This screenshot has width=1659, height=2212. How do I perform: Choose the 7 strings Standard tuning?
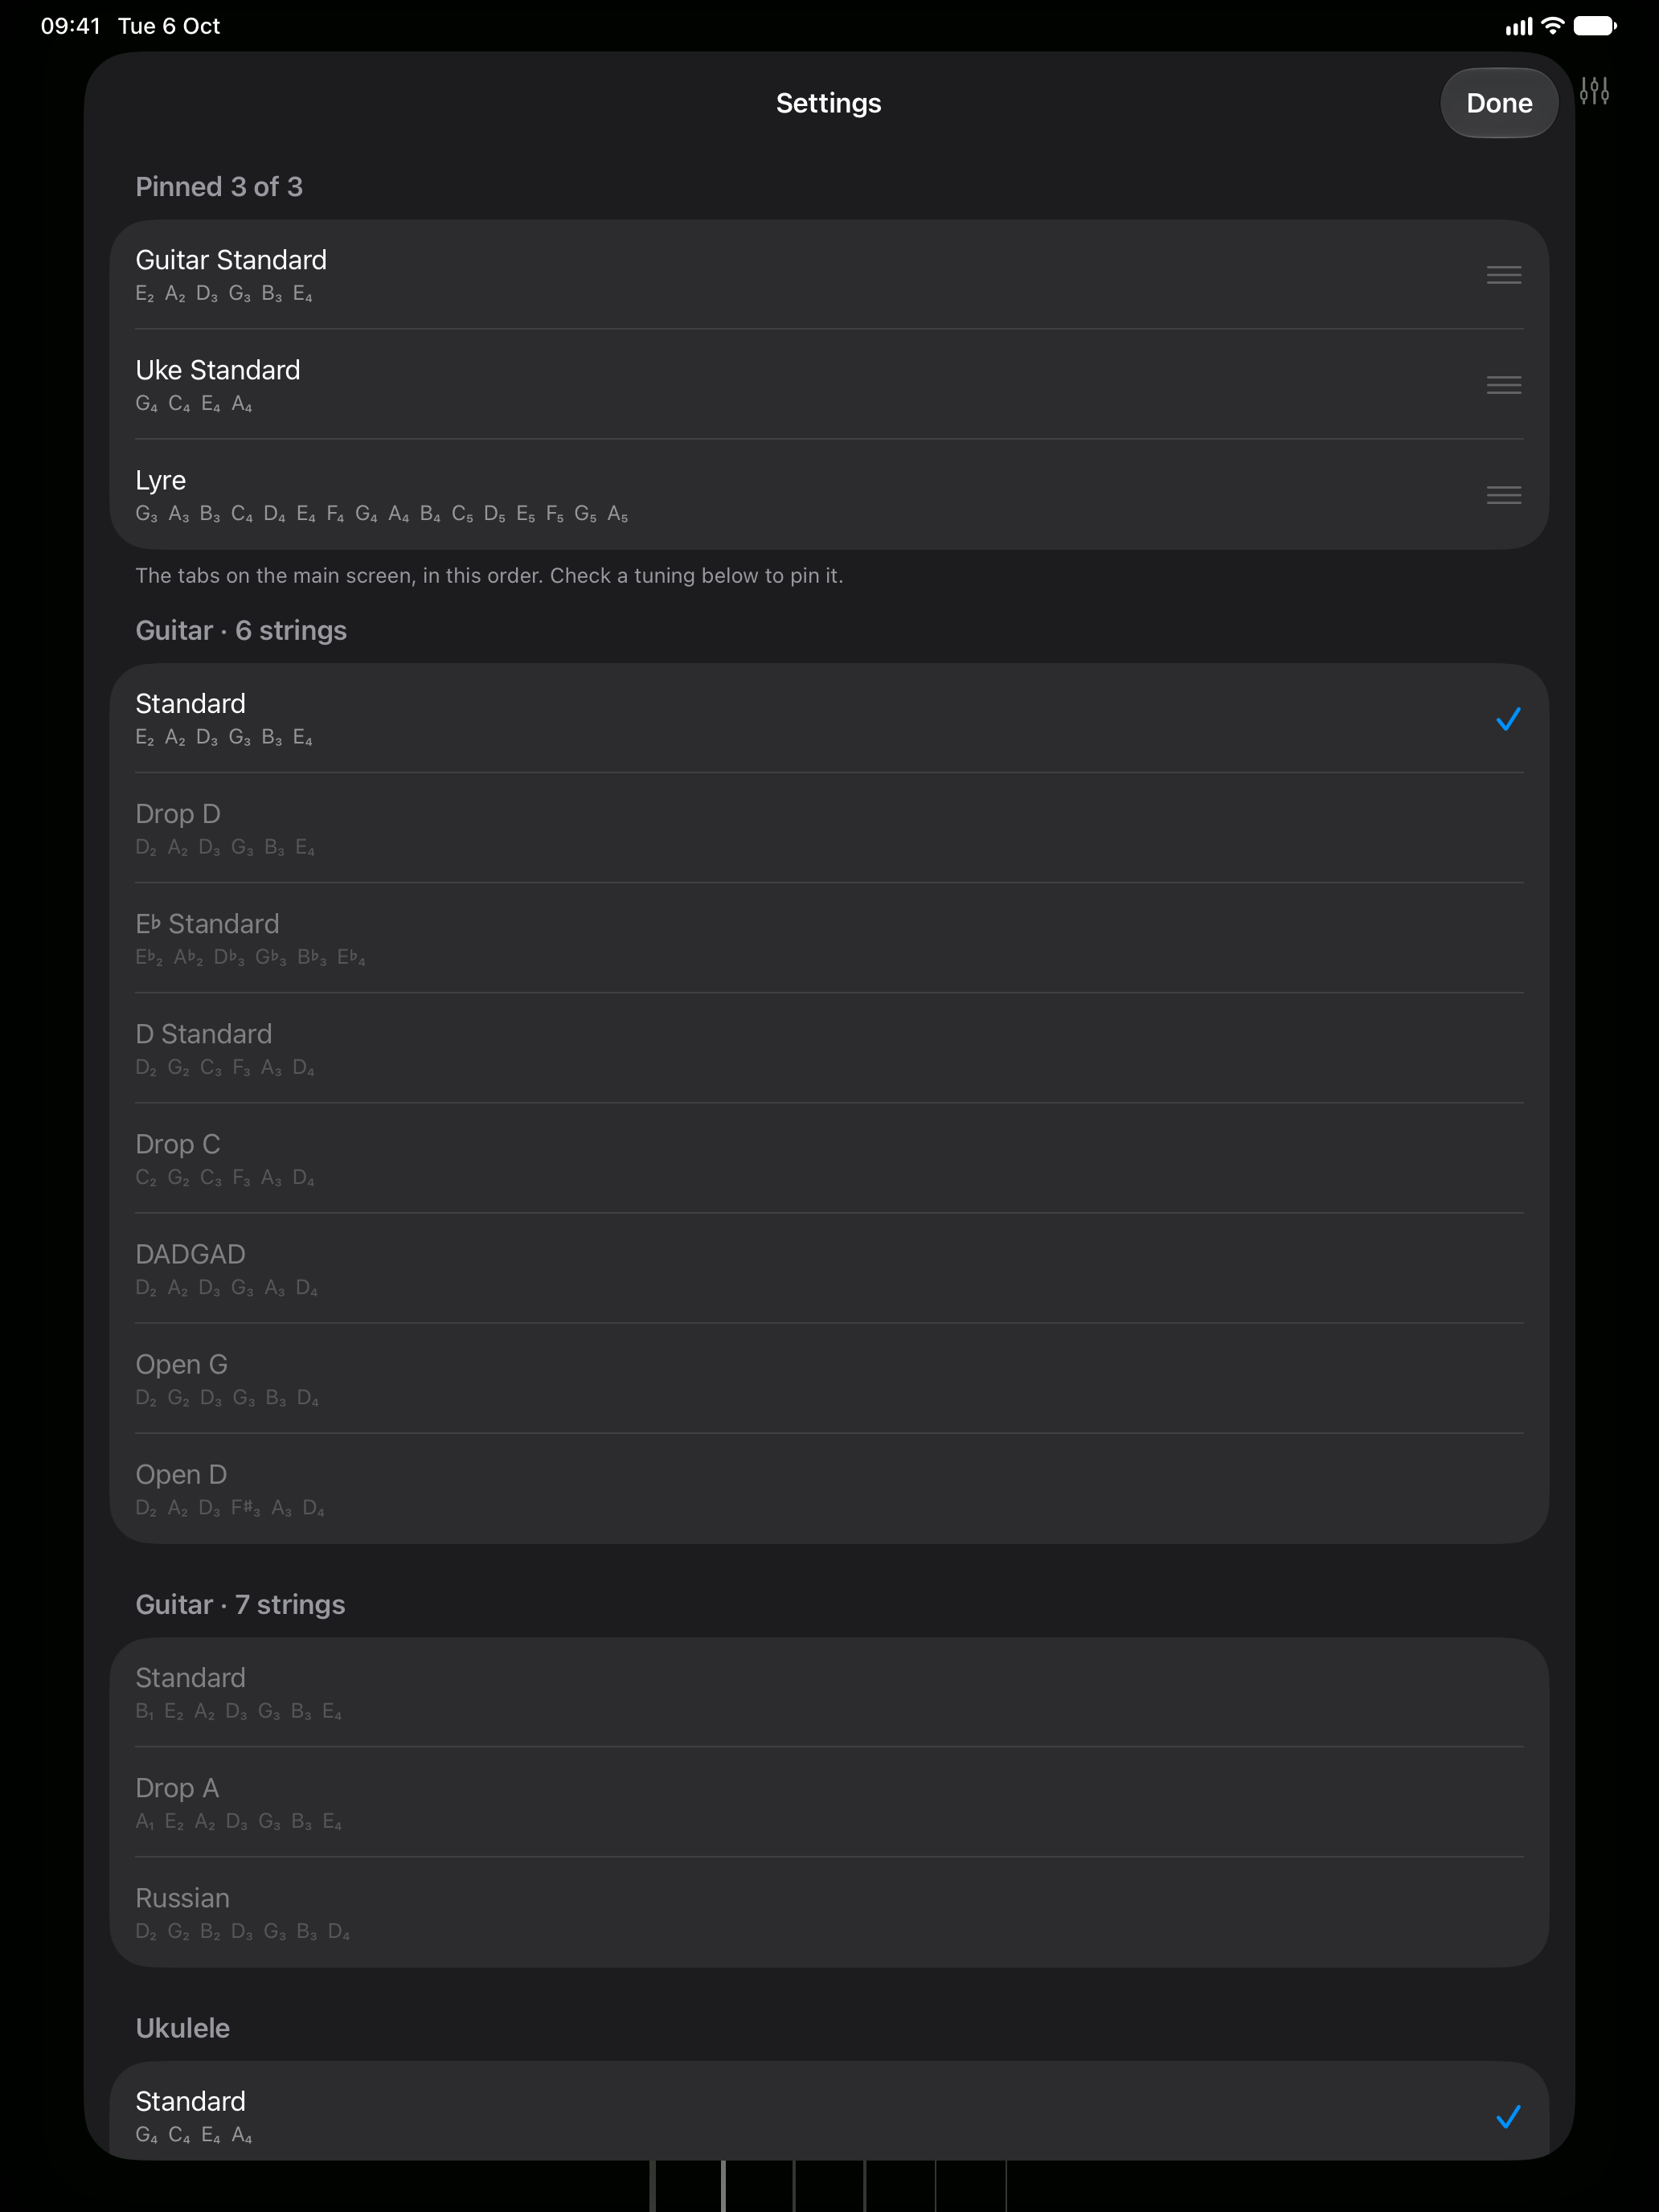pyautogui.click(x=829, y=1692)
